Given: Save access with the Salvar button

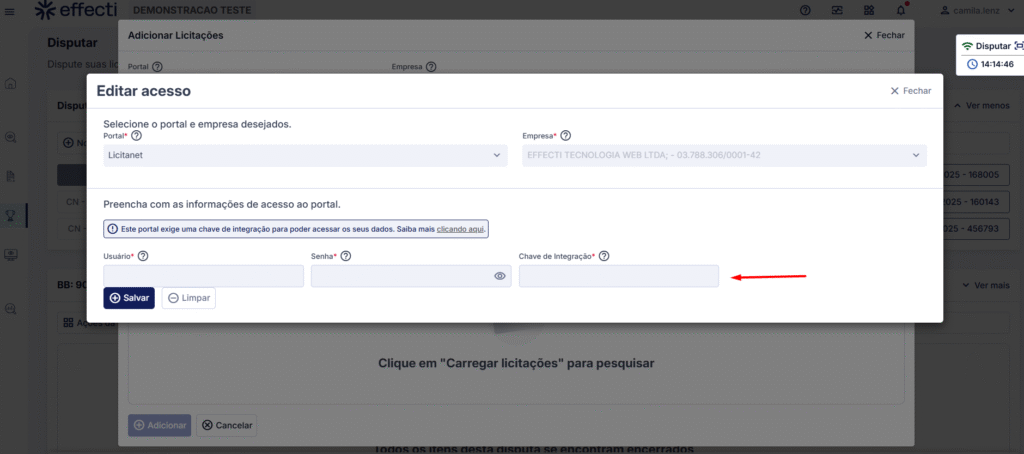Looking at the screenshot, I should pos(129,298).
